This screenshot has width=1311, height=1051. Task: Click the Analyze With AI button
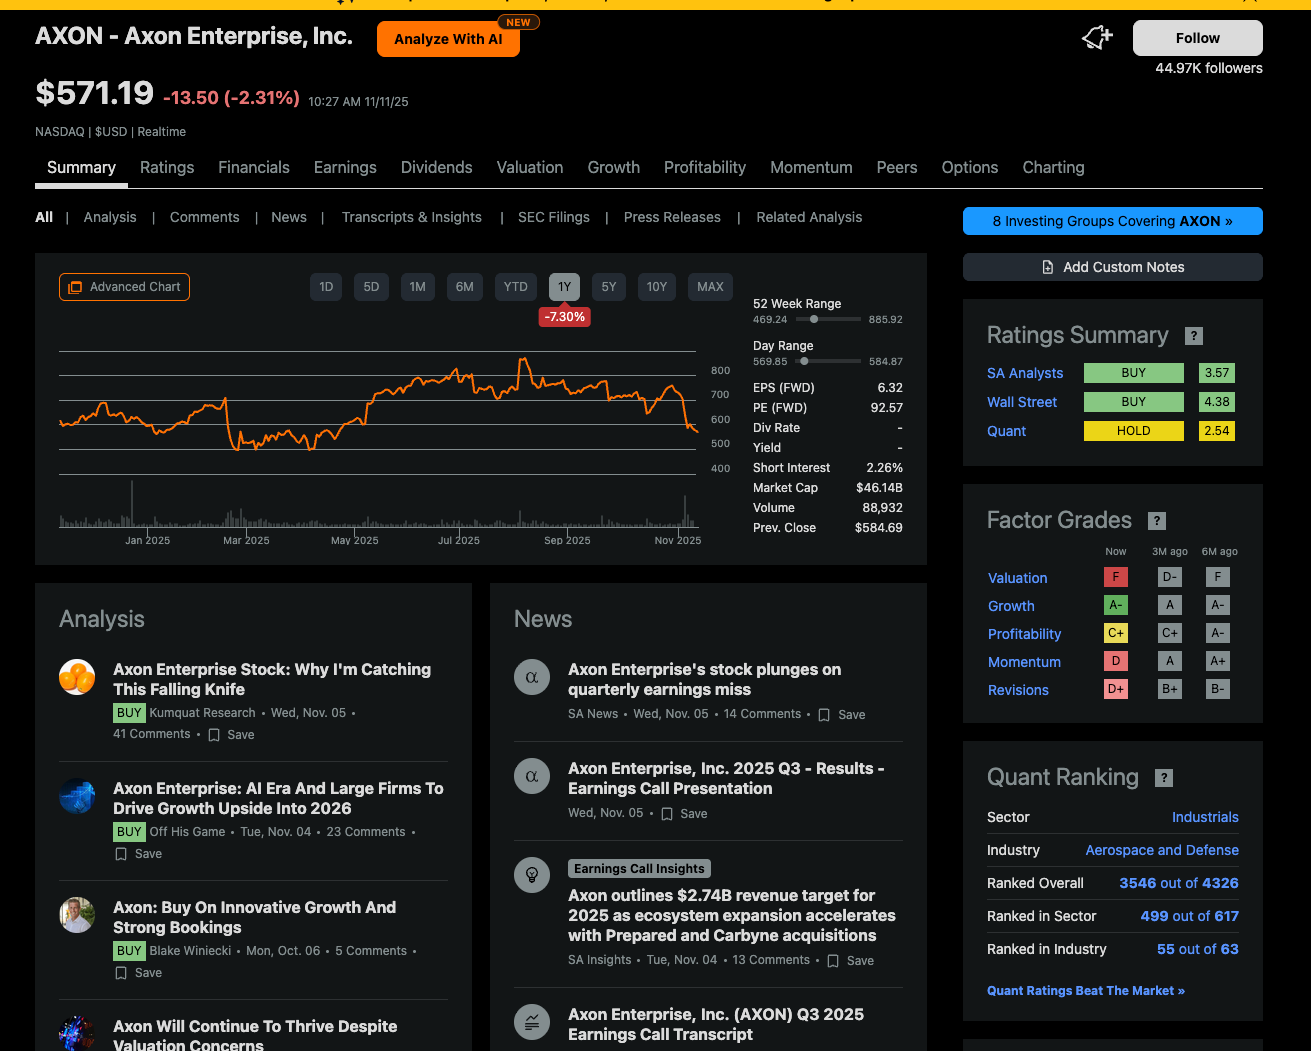point(448,39)
